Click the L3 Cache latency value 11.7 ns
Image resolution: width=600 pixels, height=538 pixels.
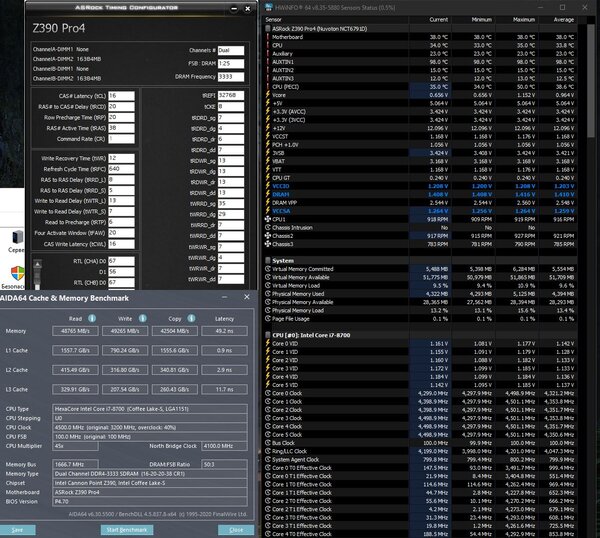[x=224, y=390]
